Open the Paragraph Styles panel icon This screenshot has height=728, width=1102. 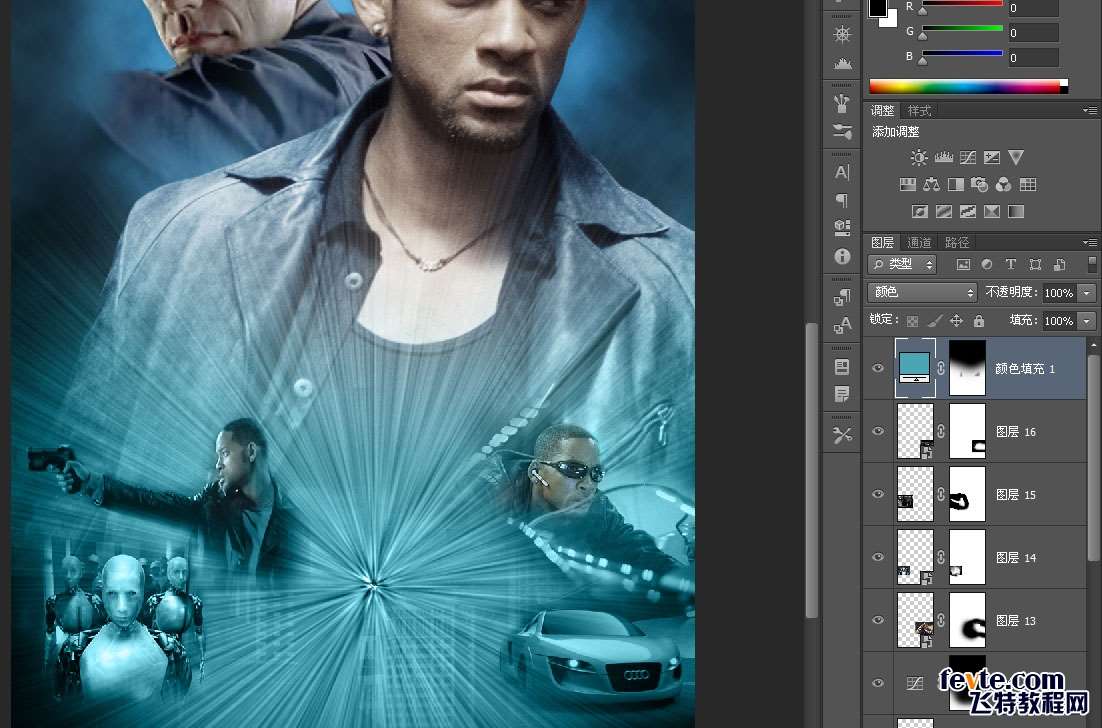(x=842, y=298)
